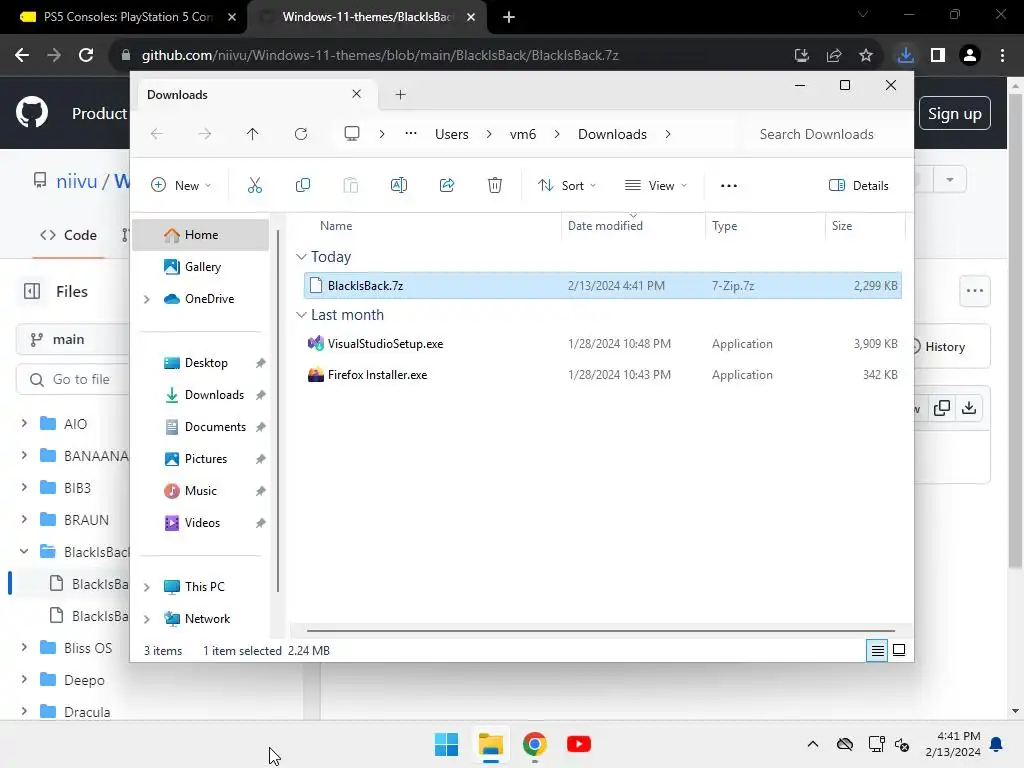This screenshot has height=768, width=1024.
Task: Open Music quick access folder
Action: 200,491
